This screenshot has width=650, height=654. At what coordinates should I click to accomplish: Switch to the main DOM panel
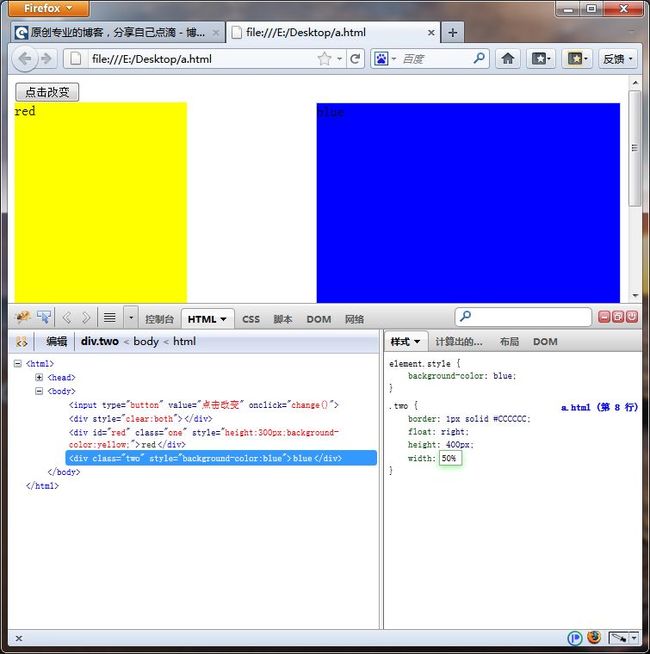pos(319,319)
